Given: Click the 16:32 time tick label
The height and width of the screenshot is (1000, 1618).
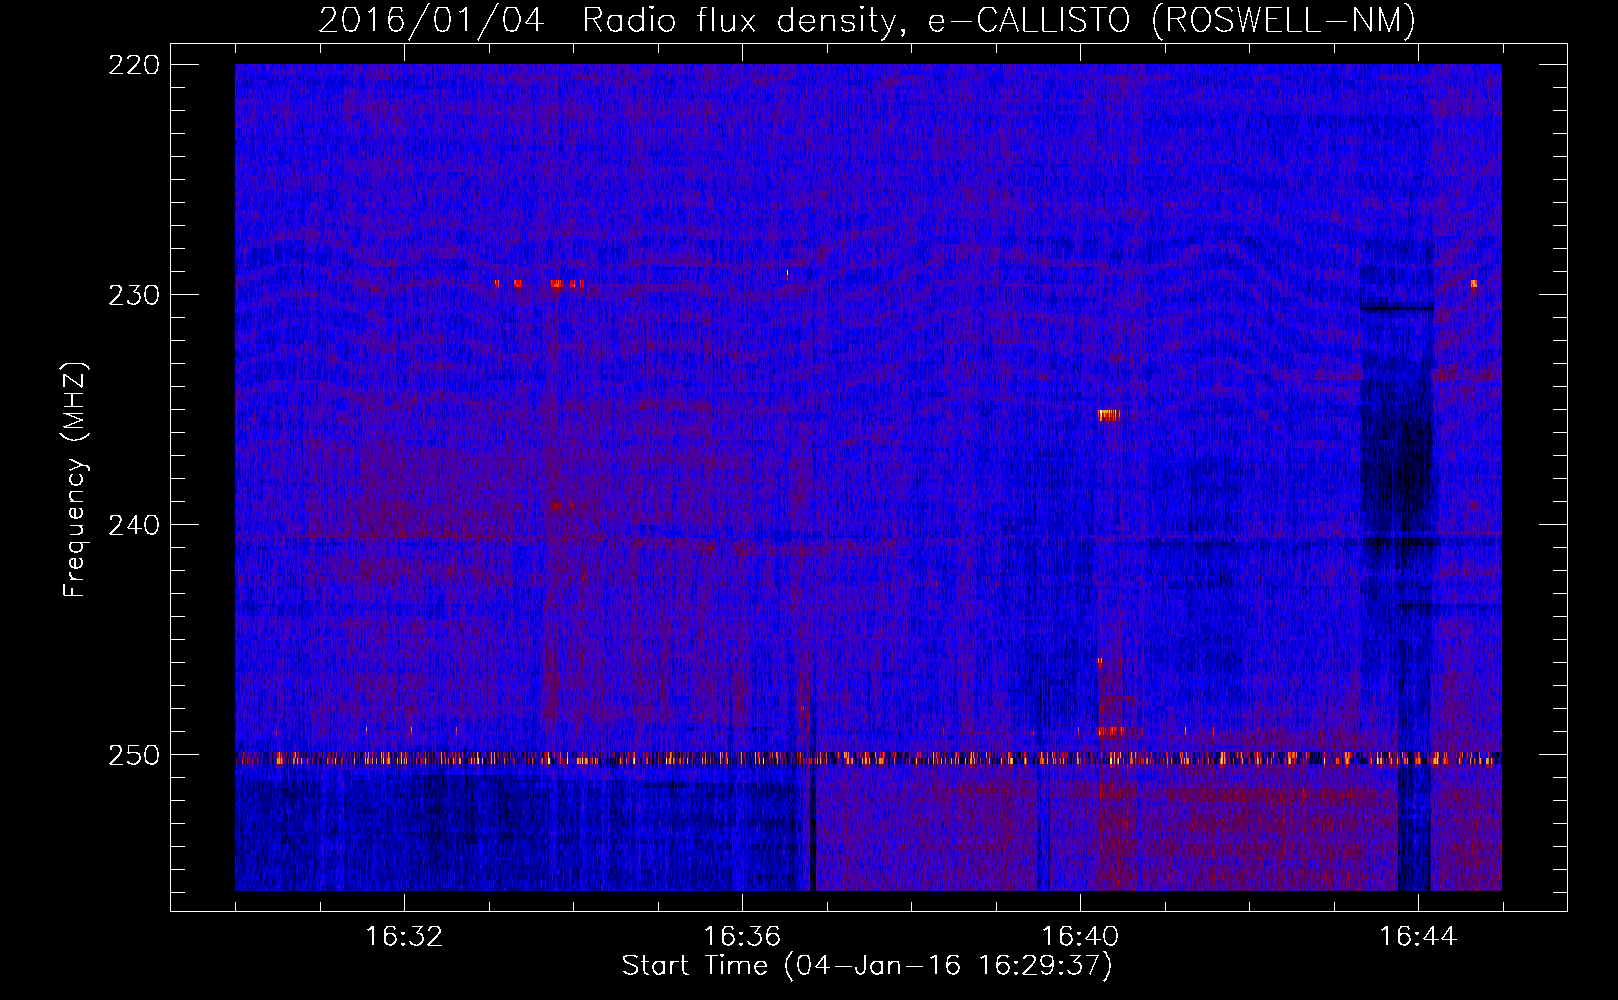Looking at the screenshot, I should tap(404, 937).
